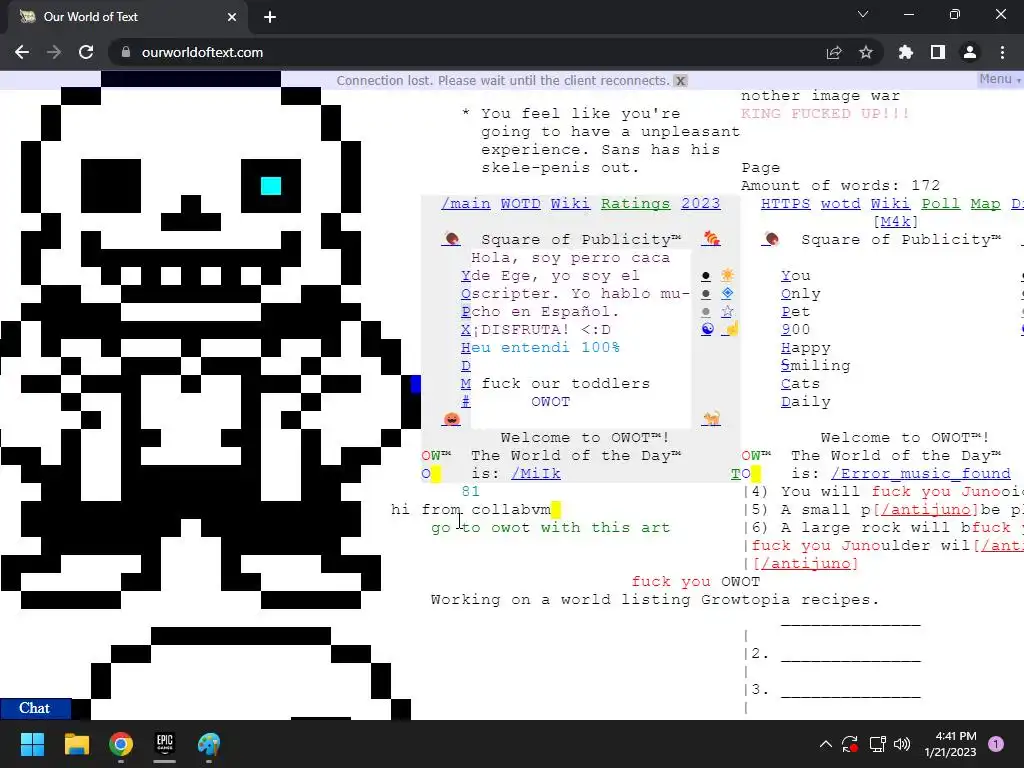Open the Wiki link beside Ratings
1024x768 pixels.
click(570, 204)
